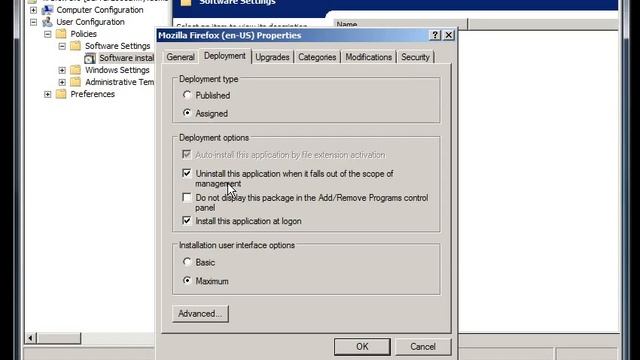The width and height of the screenshot is (640, 360).
Task: Cancel the Properties dialog
Action: [x=423, y=347]
